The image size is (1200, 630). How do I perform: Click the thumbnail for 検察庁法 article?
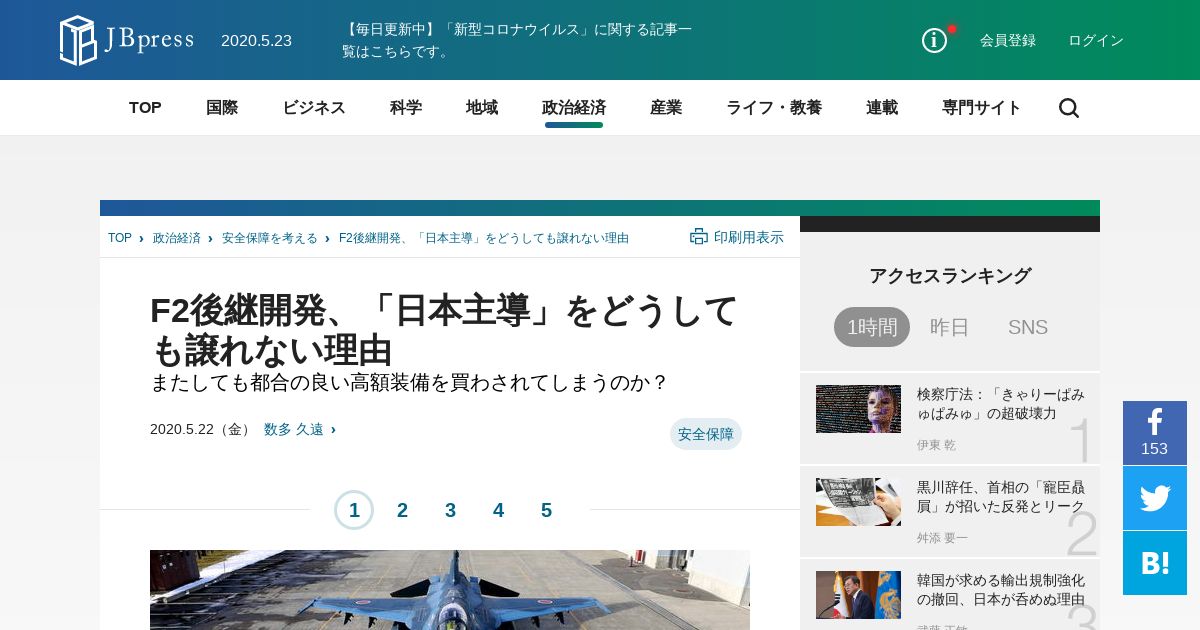point(858,409)
